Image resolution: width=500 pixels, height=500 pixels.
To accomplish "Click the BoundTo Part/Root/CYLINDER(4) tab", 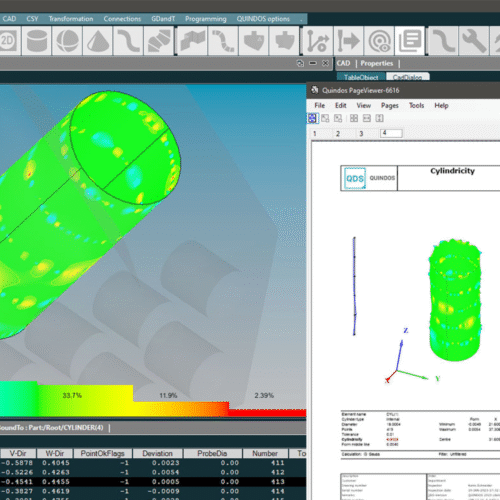I will [52, 427].
